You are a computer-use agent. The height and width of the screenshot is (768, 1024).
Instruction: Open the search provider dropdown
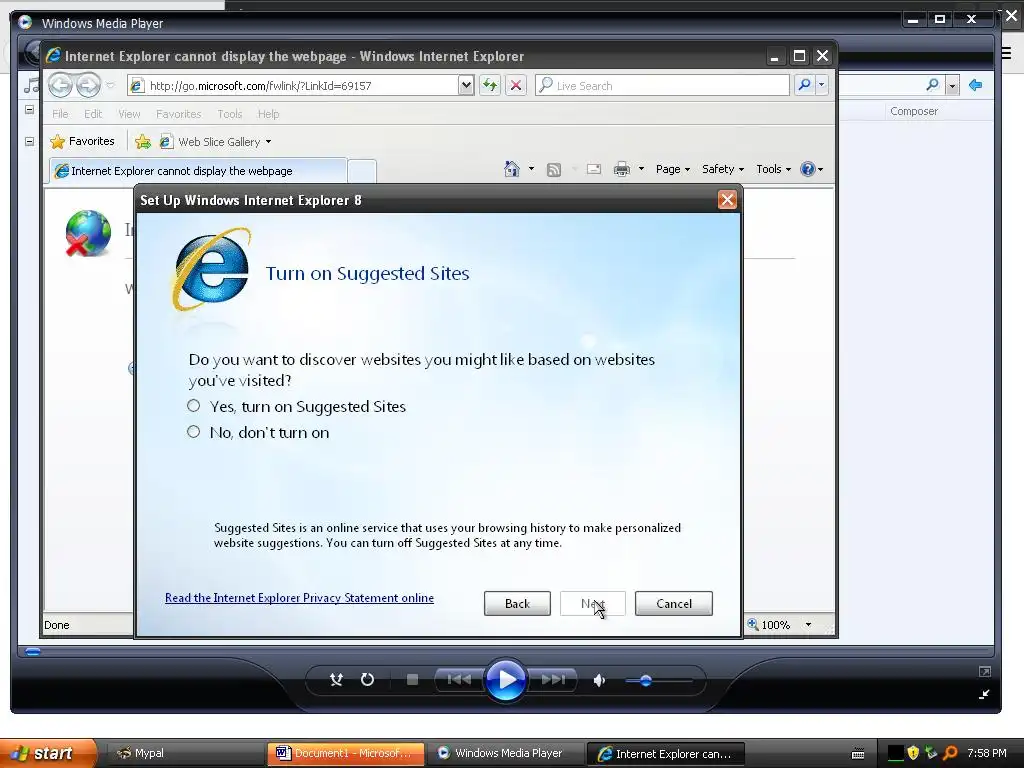click(x=822, y=85)
